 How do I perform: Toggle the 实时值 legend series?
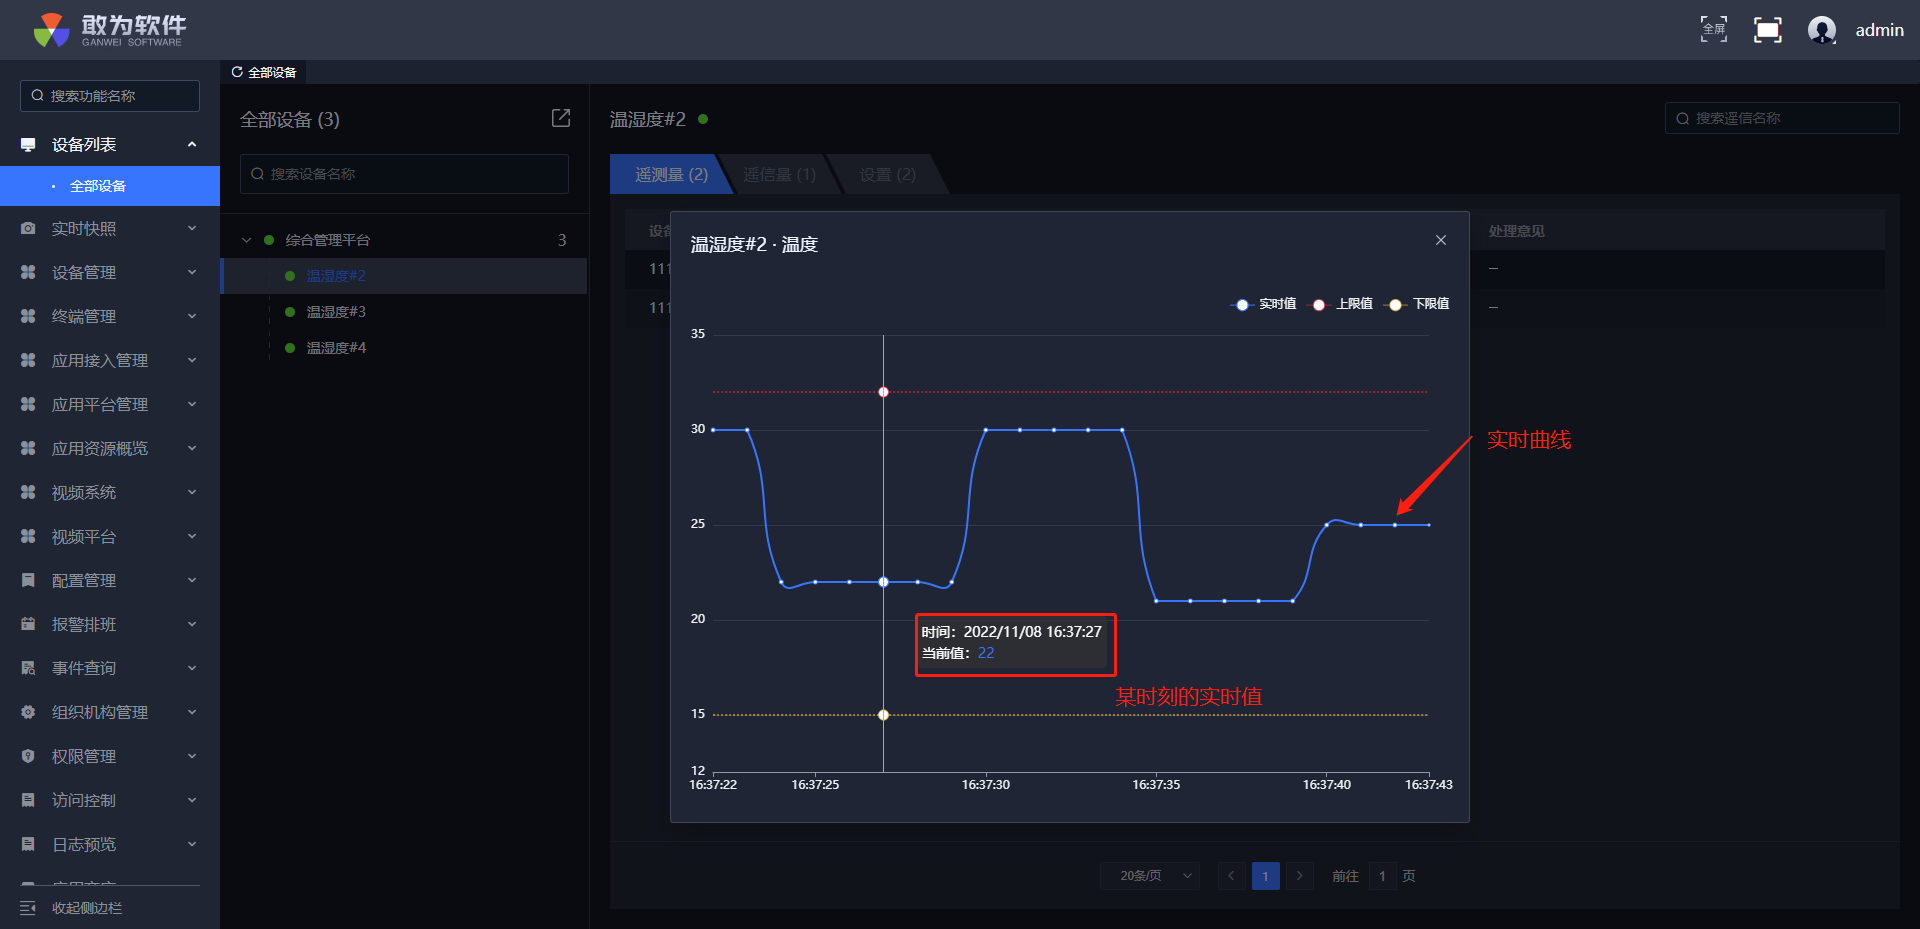coord(1264,304)
